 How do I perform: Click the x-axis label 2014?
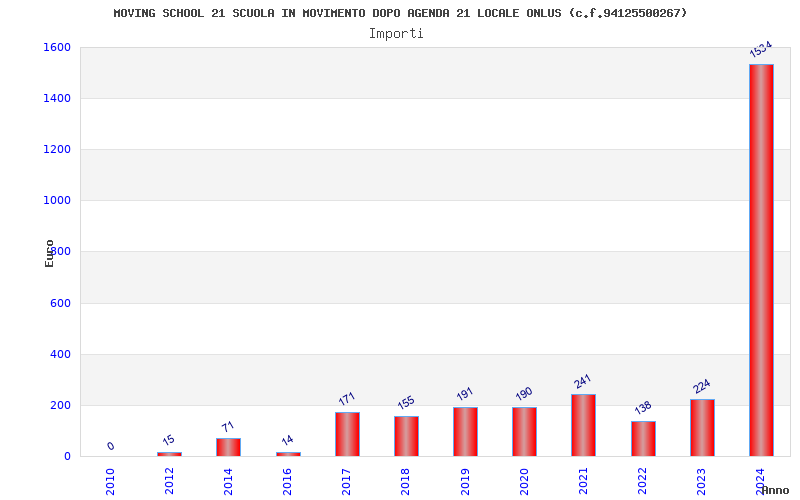coord(228,481)
